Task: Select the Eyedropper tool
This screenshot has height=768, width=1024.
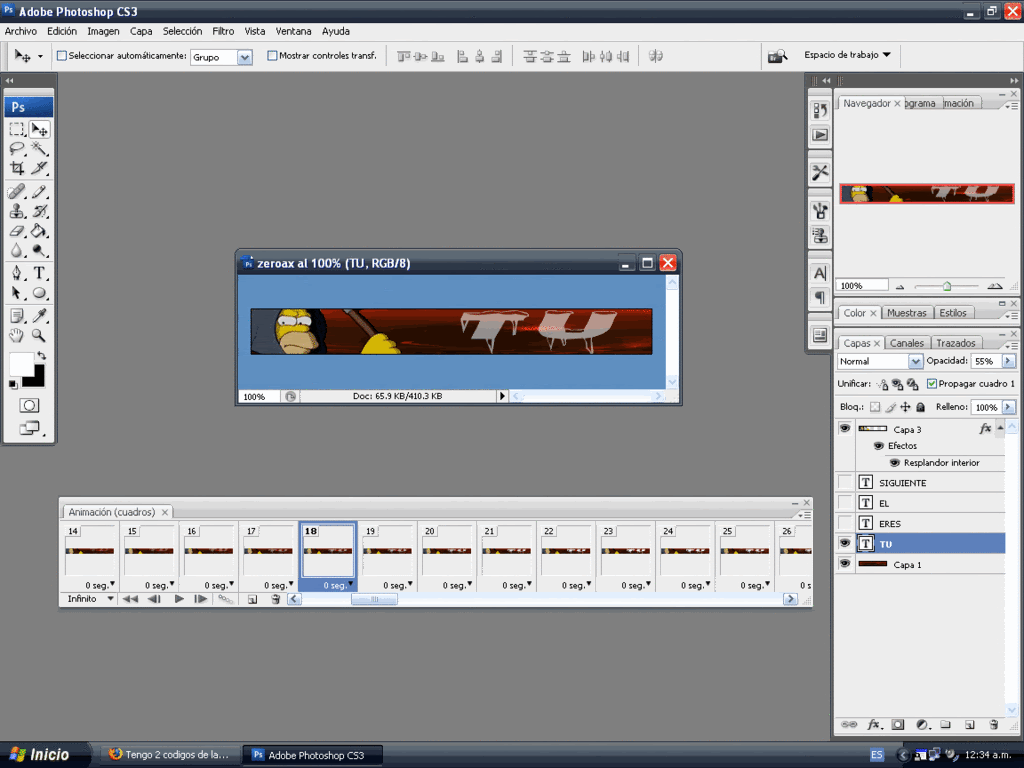Action: (40, 315)
